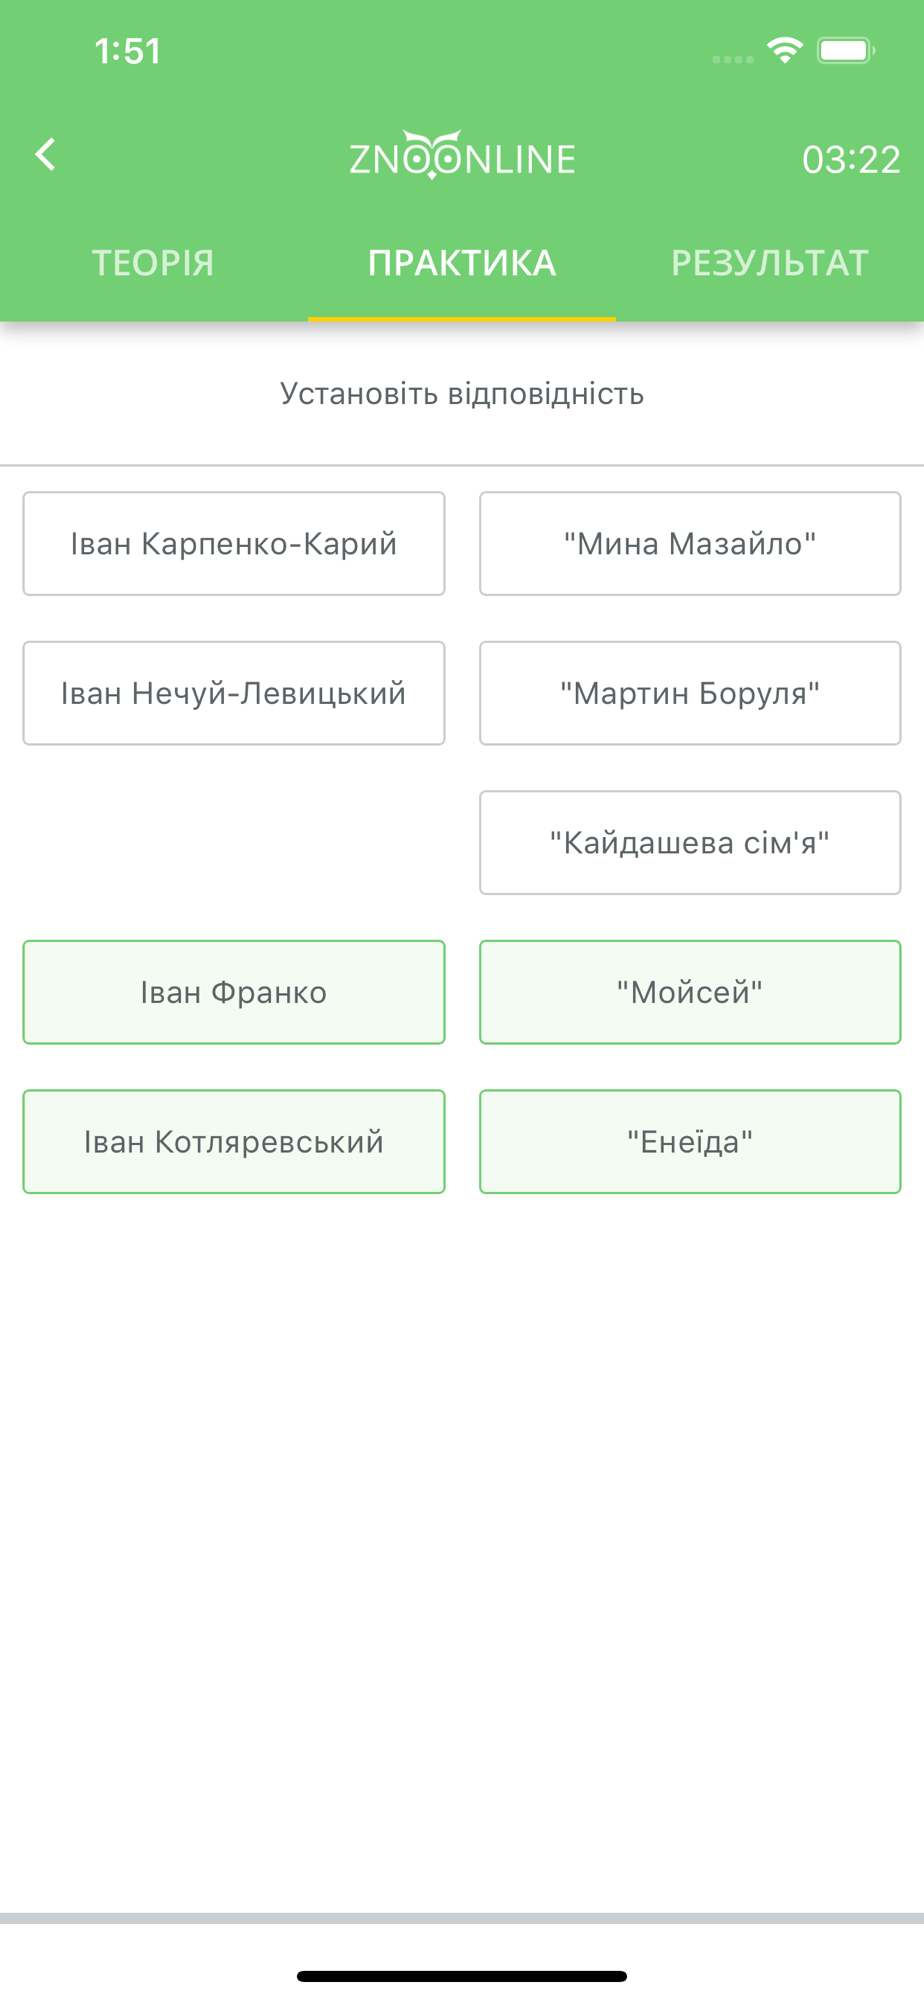Tap the Wi-Fi status icon
The image size is (924, 2000).
pyautogui.click(x=785, y=50)
